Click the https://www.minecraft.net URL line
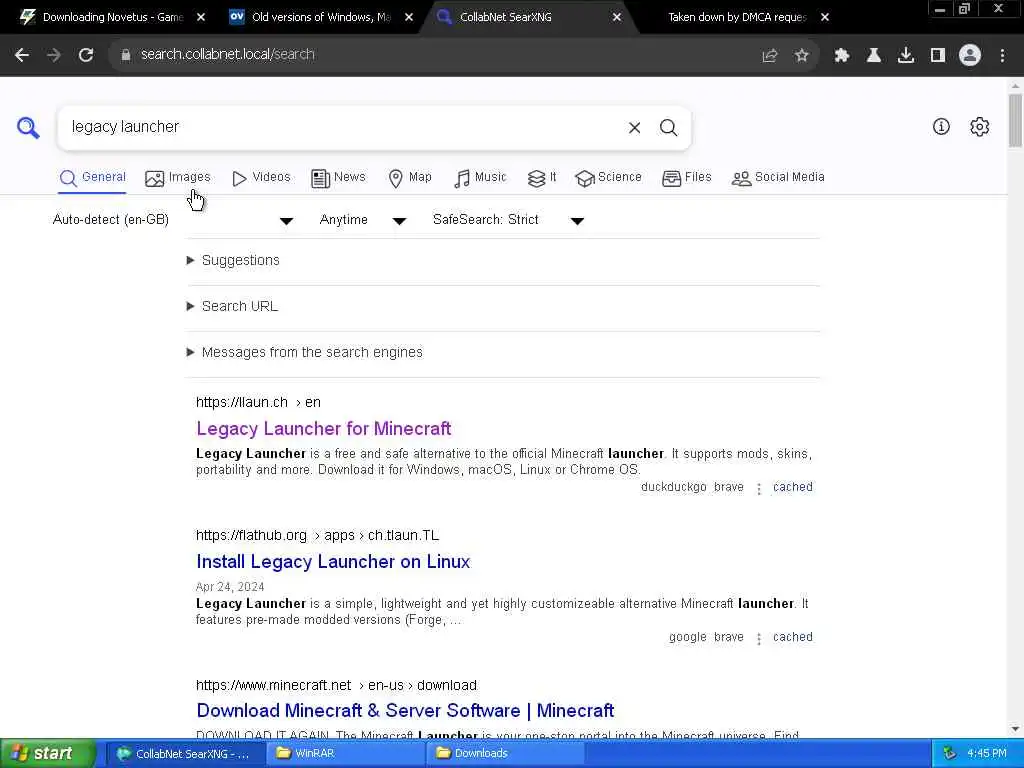 point(336,685)
